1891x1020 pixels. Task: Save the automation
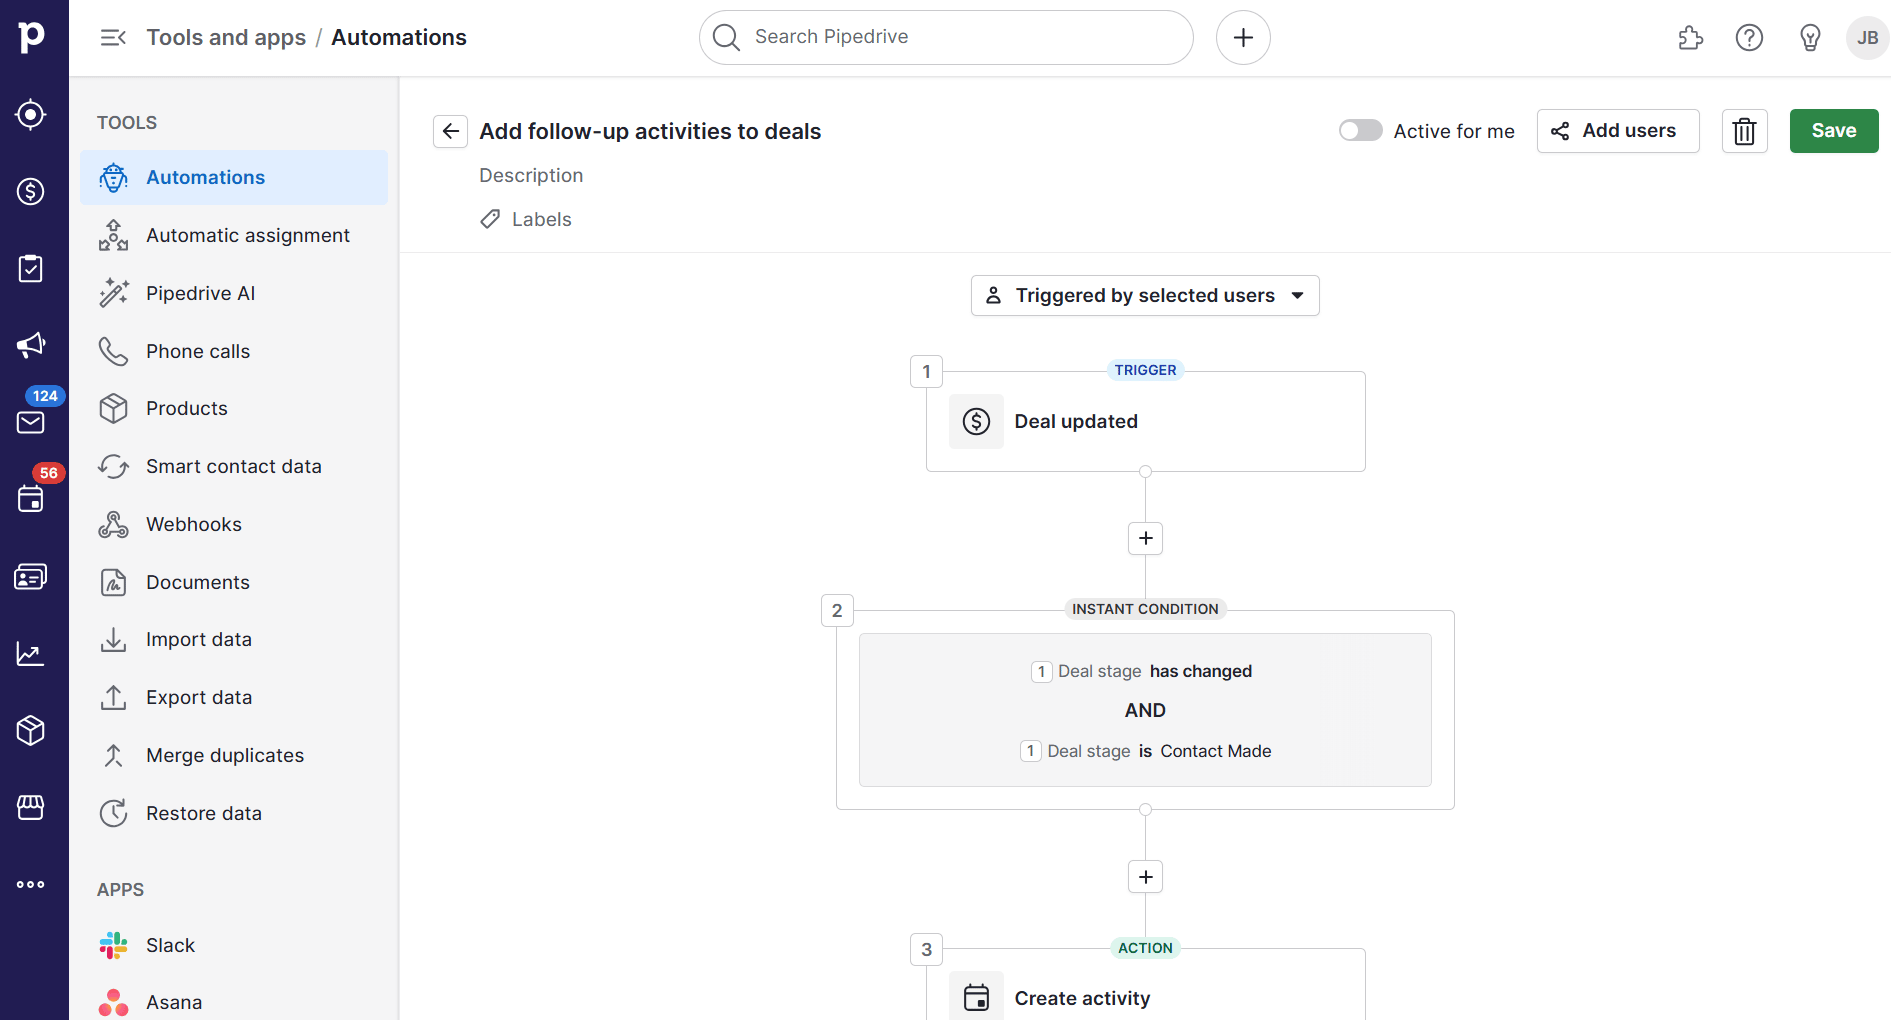[1833, 130]
